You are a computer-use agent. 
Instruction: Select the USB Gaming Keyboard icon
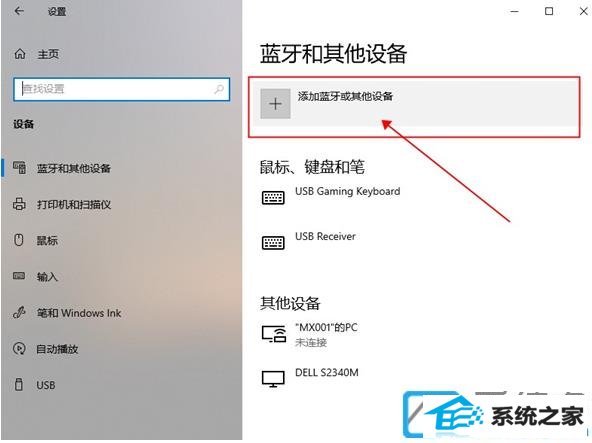pos(273,198)
